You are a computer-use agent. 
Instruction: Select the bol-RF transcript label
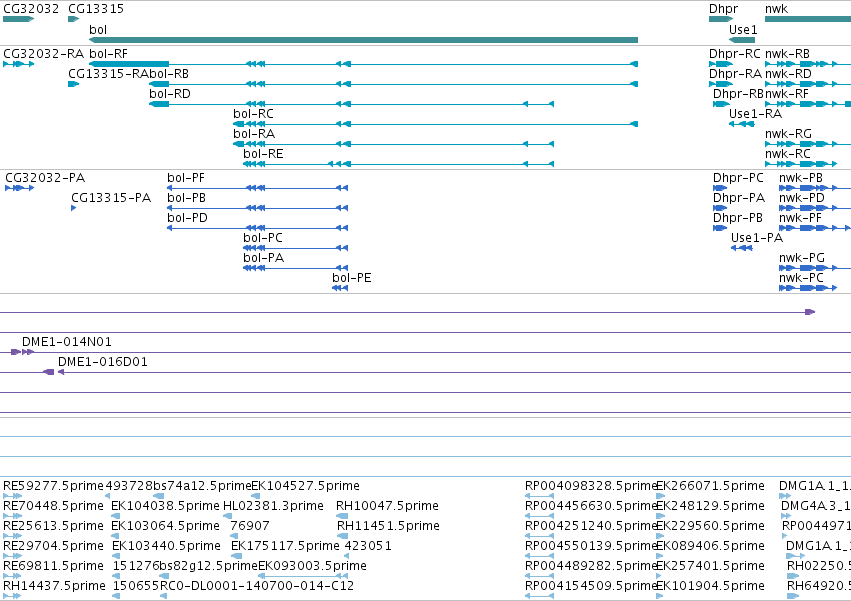pos(109,54)
